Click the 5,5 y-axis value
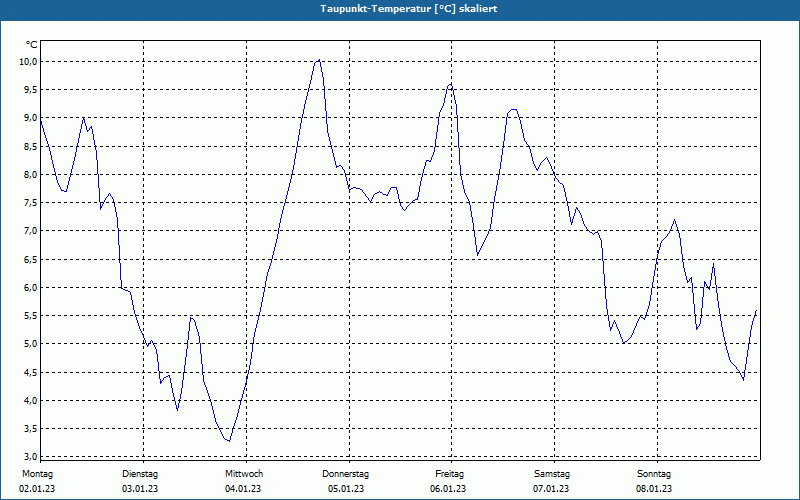The height and width of the screenshot is (500, 800). click(x=31, y=315)
